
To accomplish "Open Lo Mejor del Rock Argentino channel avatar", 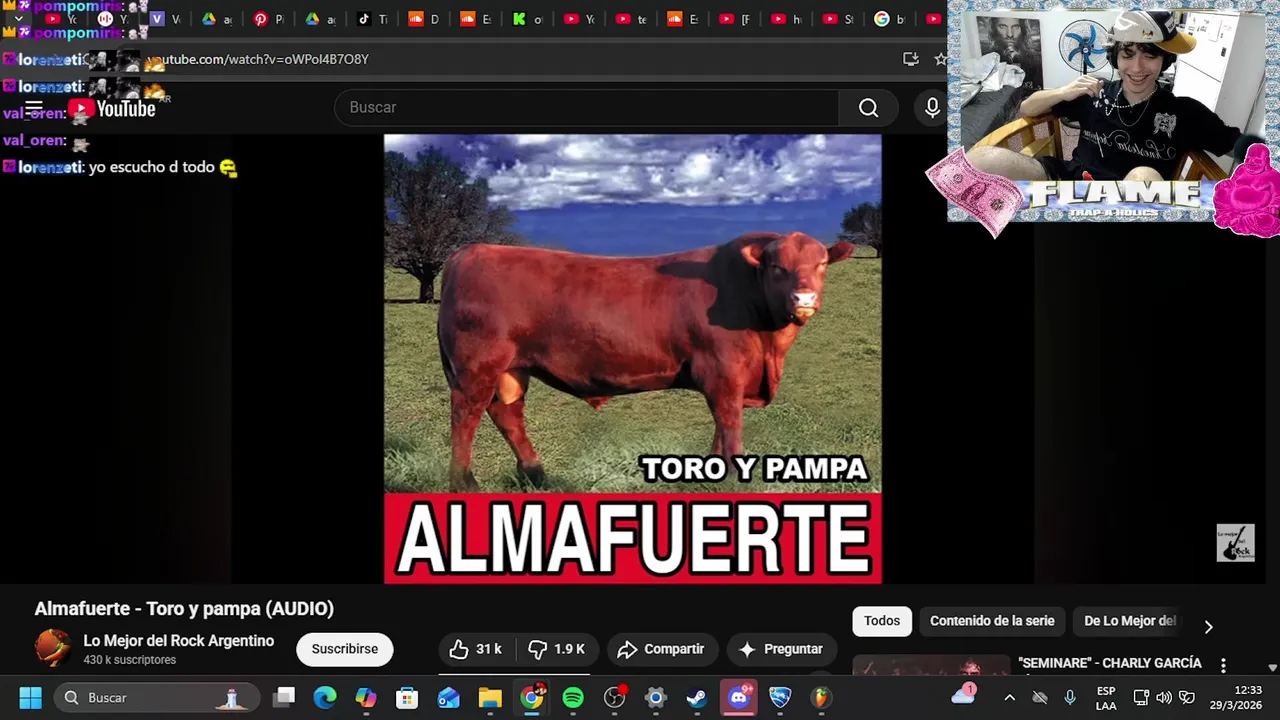I will point(53,648).
